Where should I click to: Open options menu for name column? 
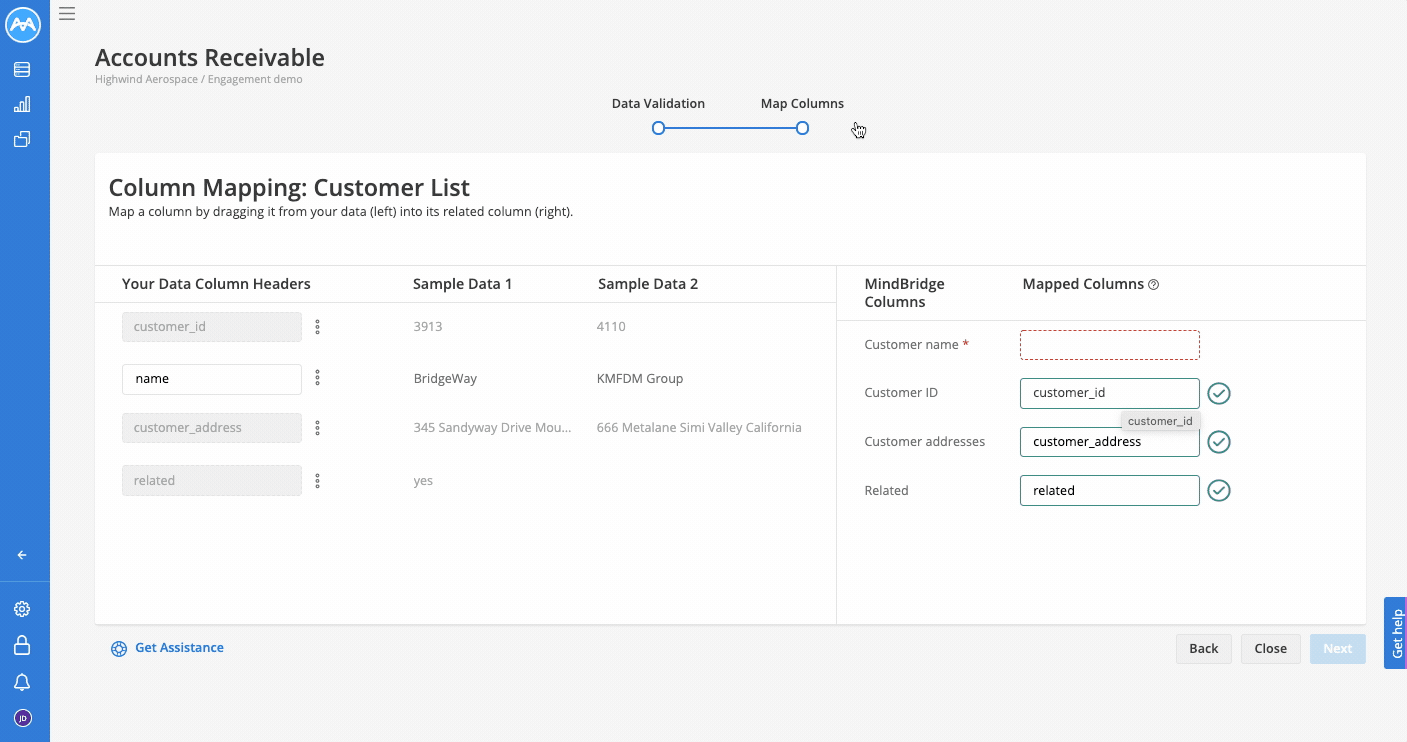click(x=318, y=377)
